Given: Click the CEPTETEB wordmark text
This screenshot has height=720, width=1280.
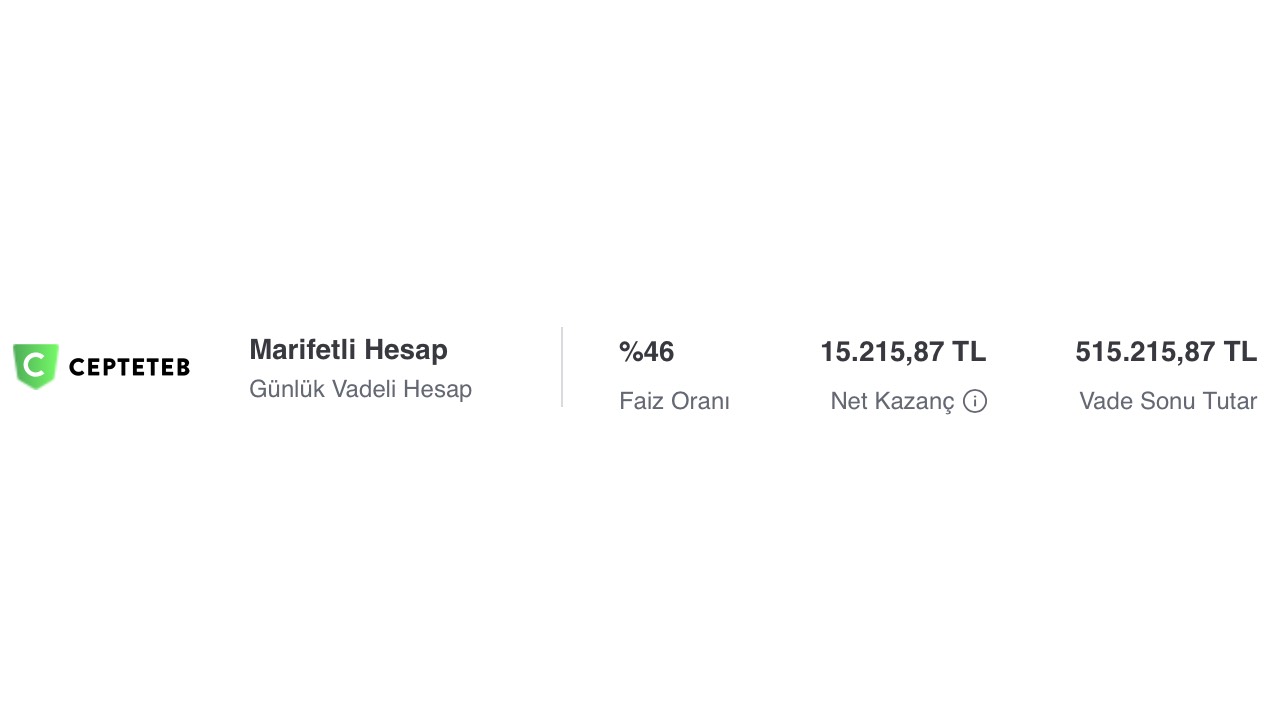Looking at the screenshot, I should point(129,368).
